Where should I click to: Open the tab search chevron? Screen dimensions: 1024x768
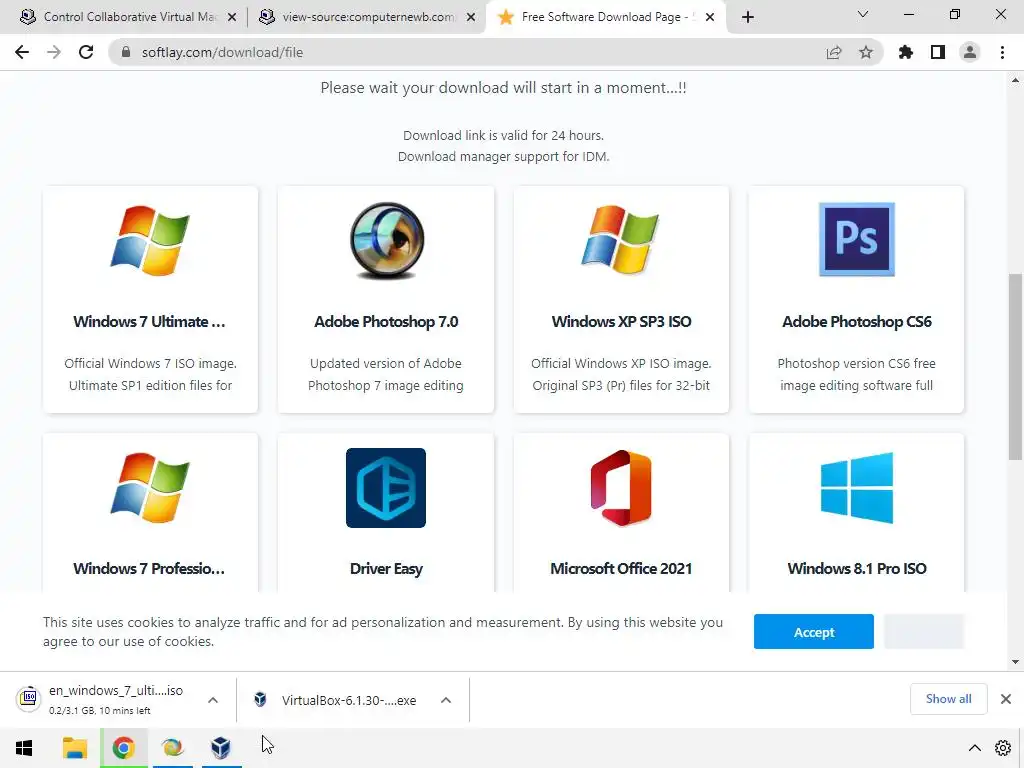click(863, 14)
